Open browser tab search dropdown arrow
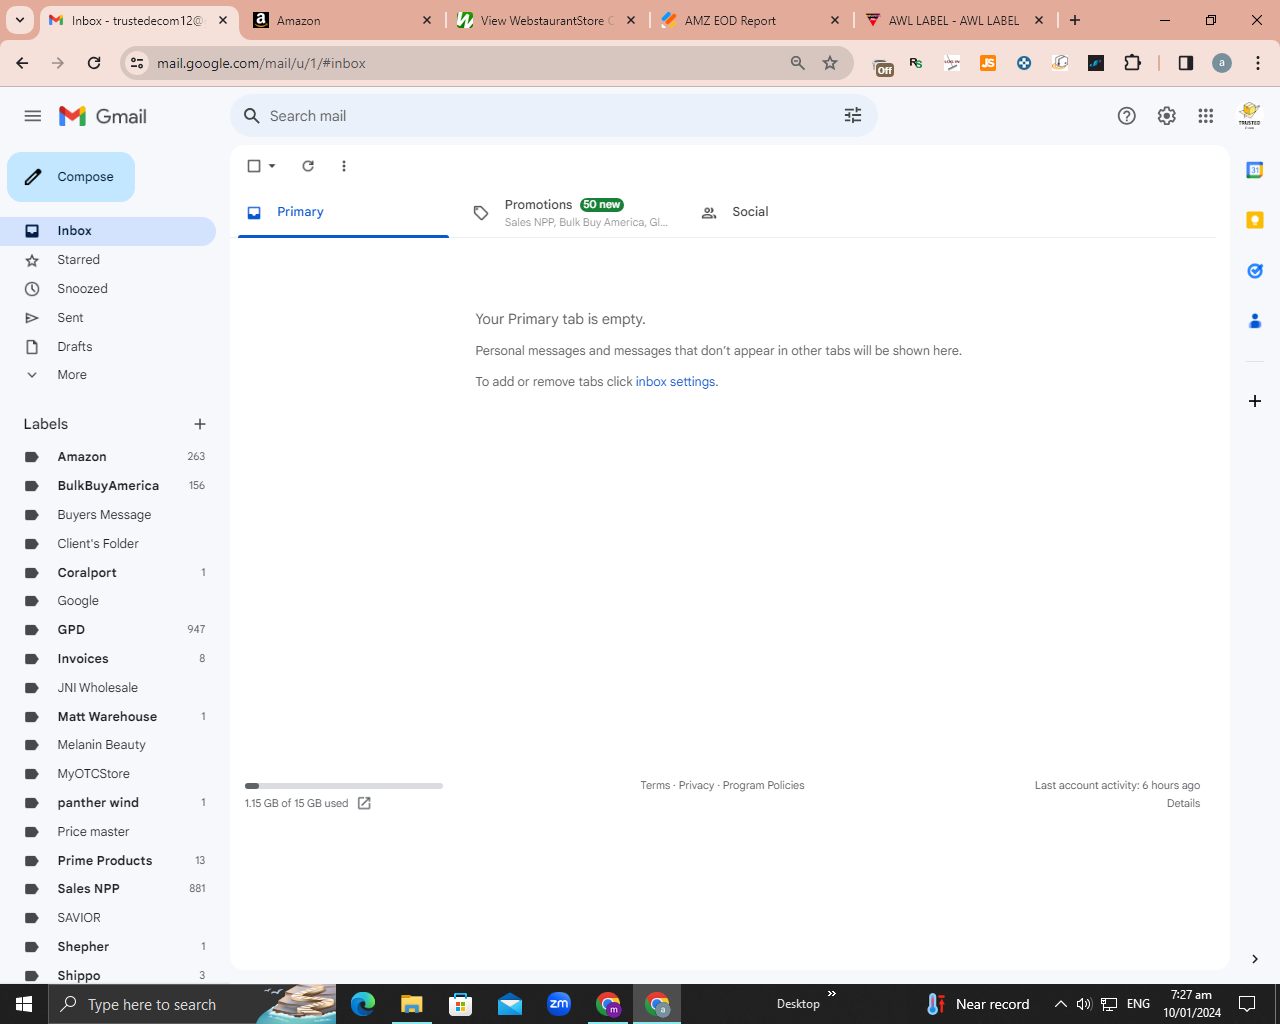This screenshot has height=1024, width=1280. (x=20, y=20)
